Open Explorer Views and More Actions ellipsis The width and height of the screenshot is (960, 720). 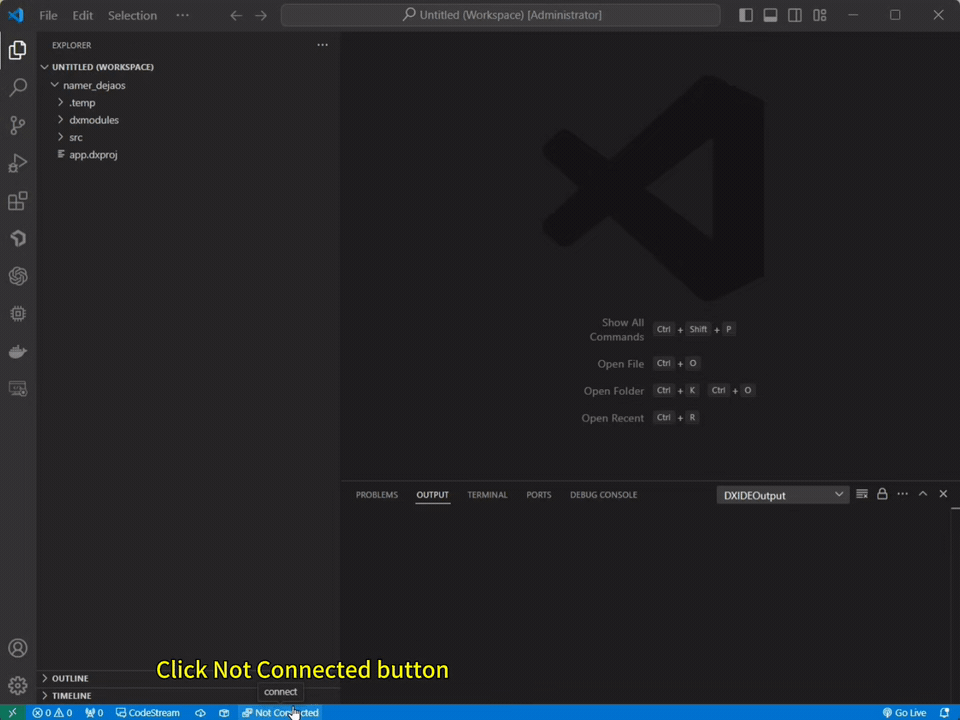point(322,45)
